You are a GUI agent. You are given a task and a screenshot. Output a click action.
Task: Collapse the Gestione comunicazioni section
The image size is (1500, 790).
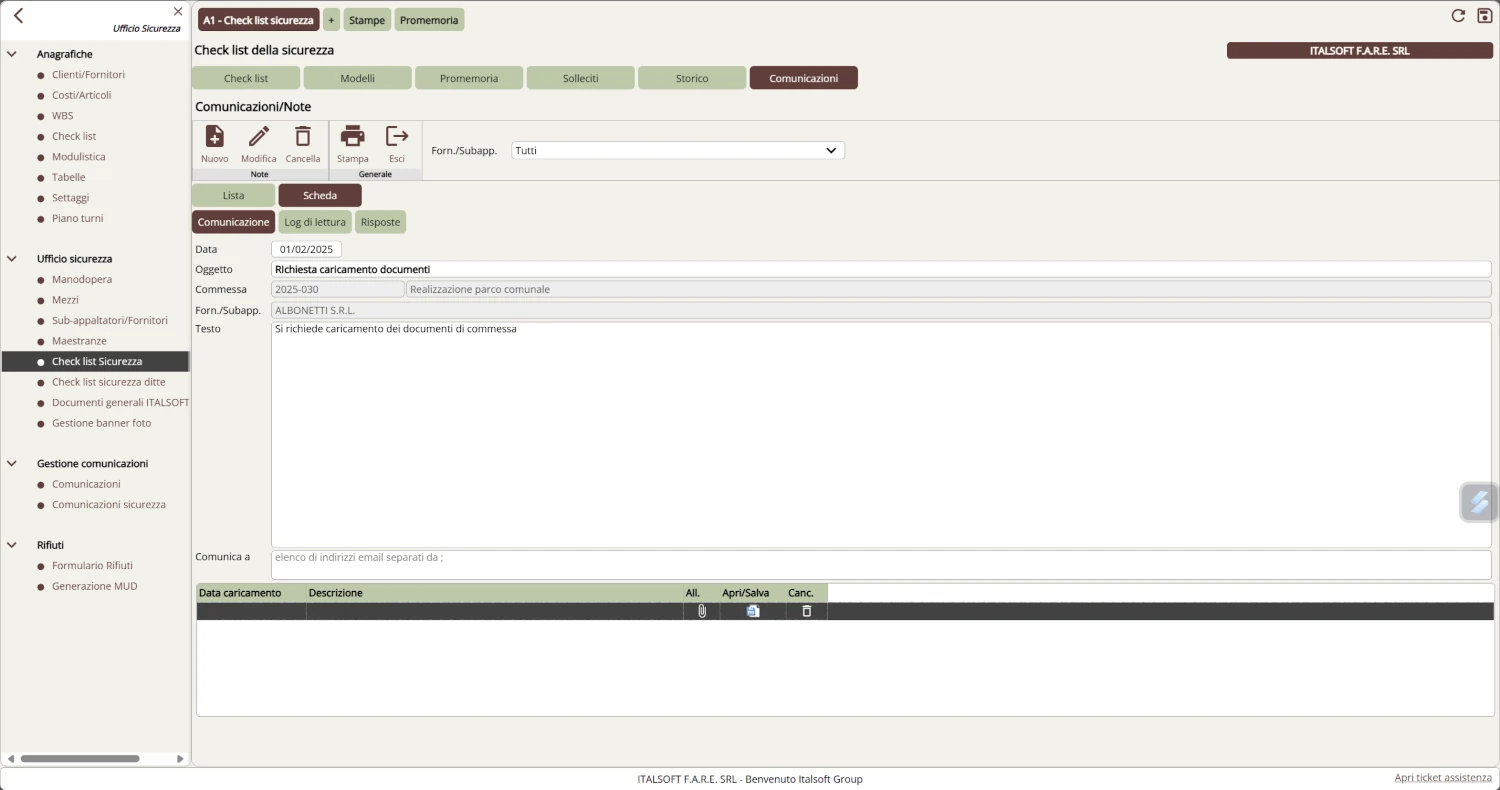coord(12,464)
